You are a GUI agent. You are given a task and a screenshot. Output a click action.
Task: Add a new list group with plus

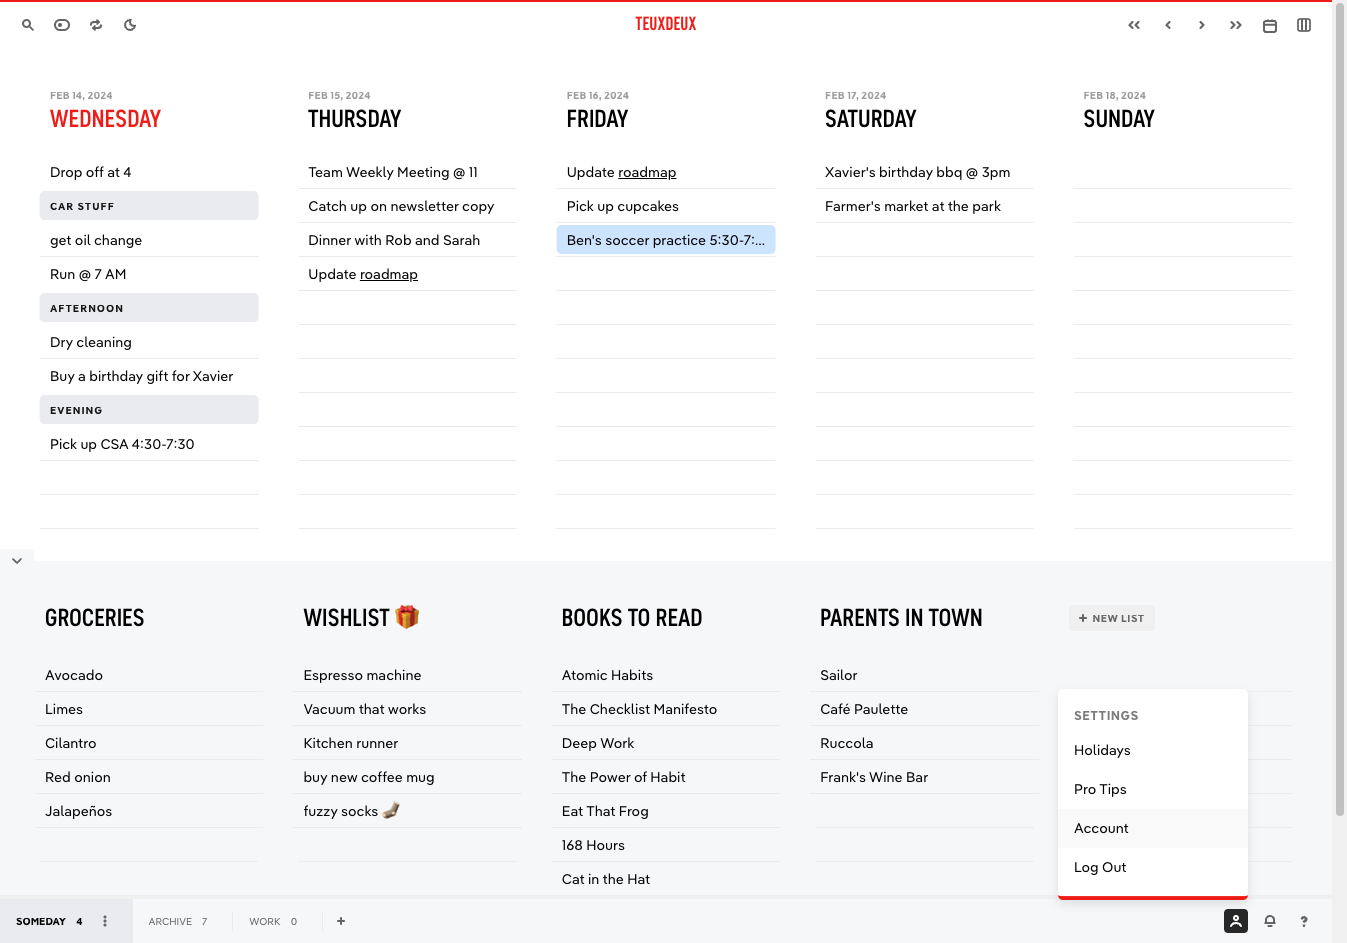(341, 921)
